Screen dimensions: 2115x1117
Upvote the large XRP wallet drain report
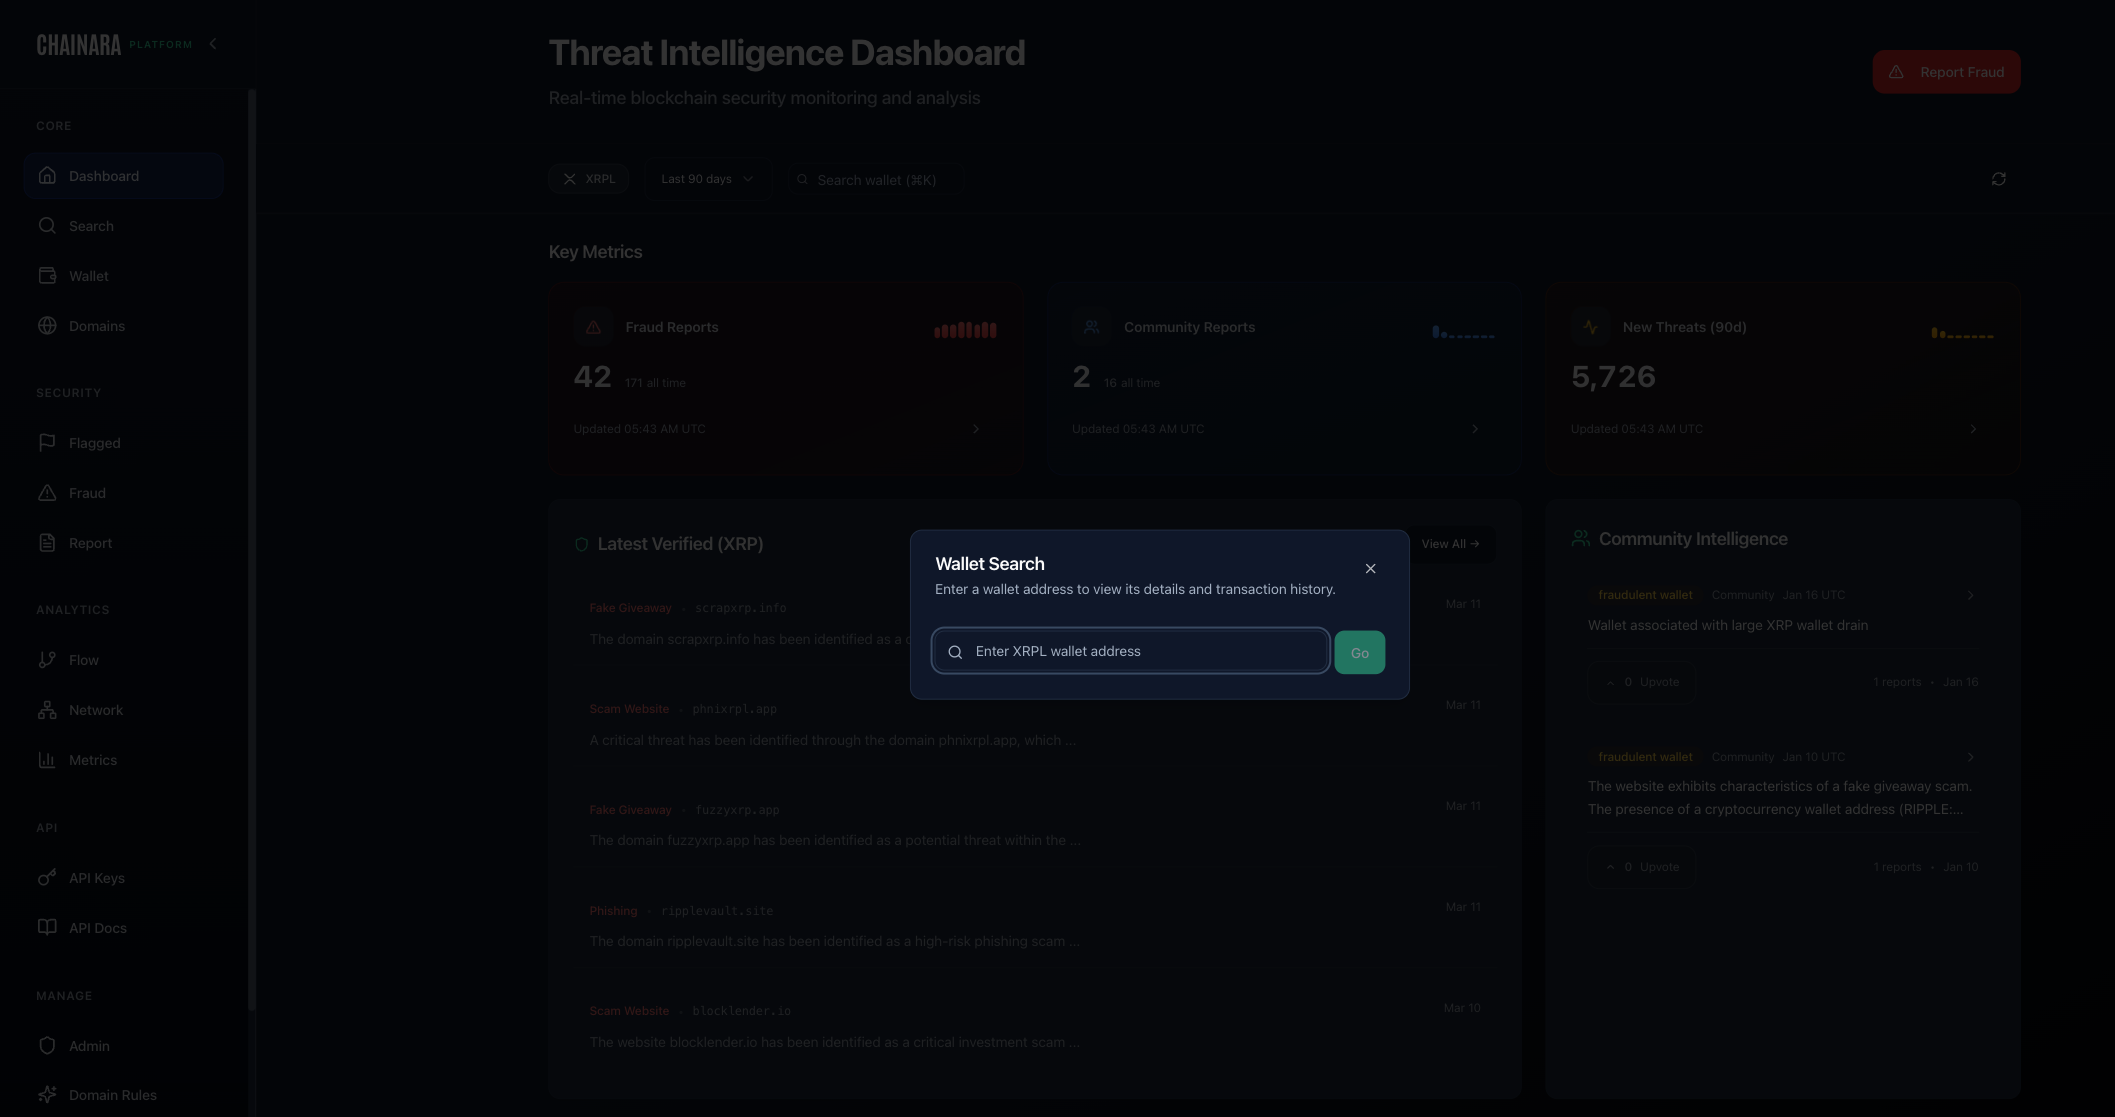(x=1643, y=682)
